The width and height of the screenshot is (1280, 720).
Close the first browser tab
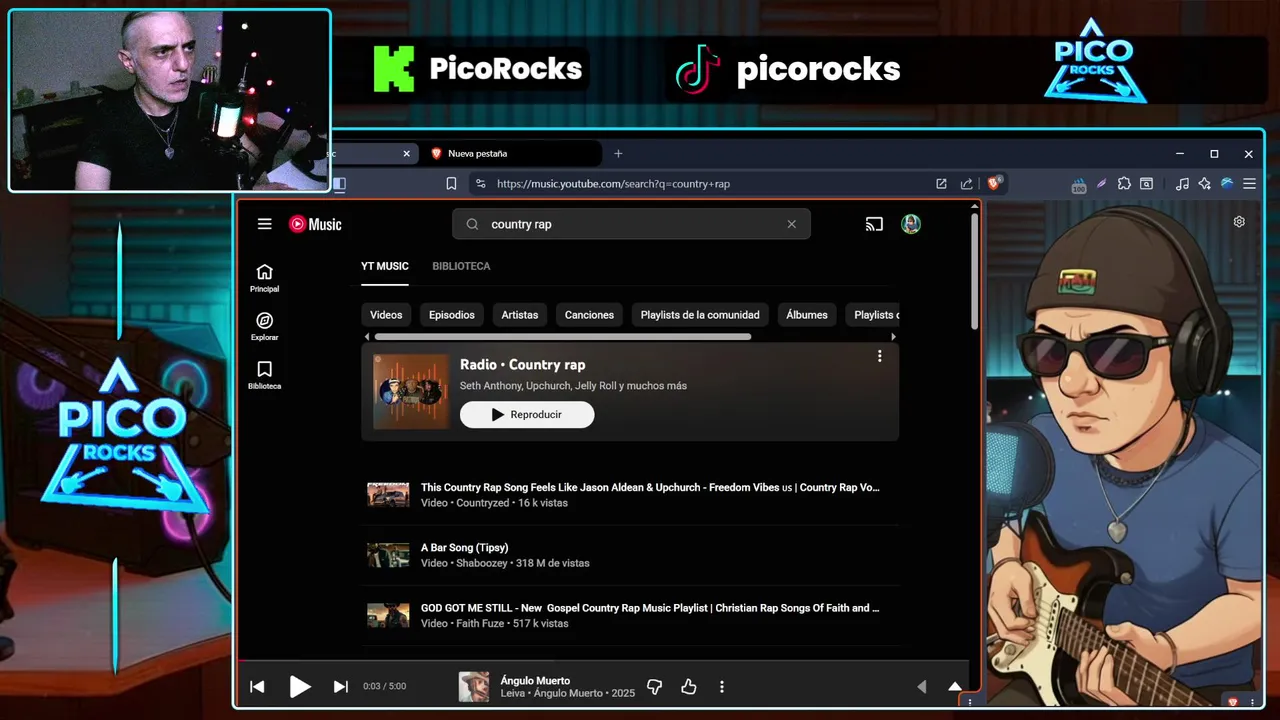click(x=406, y=153)
